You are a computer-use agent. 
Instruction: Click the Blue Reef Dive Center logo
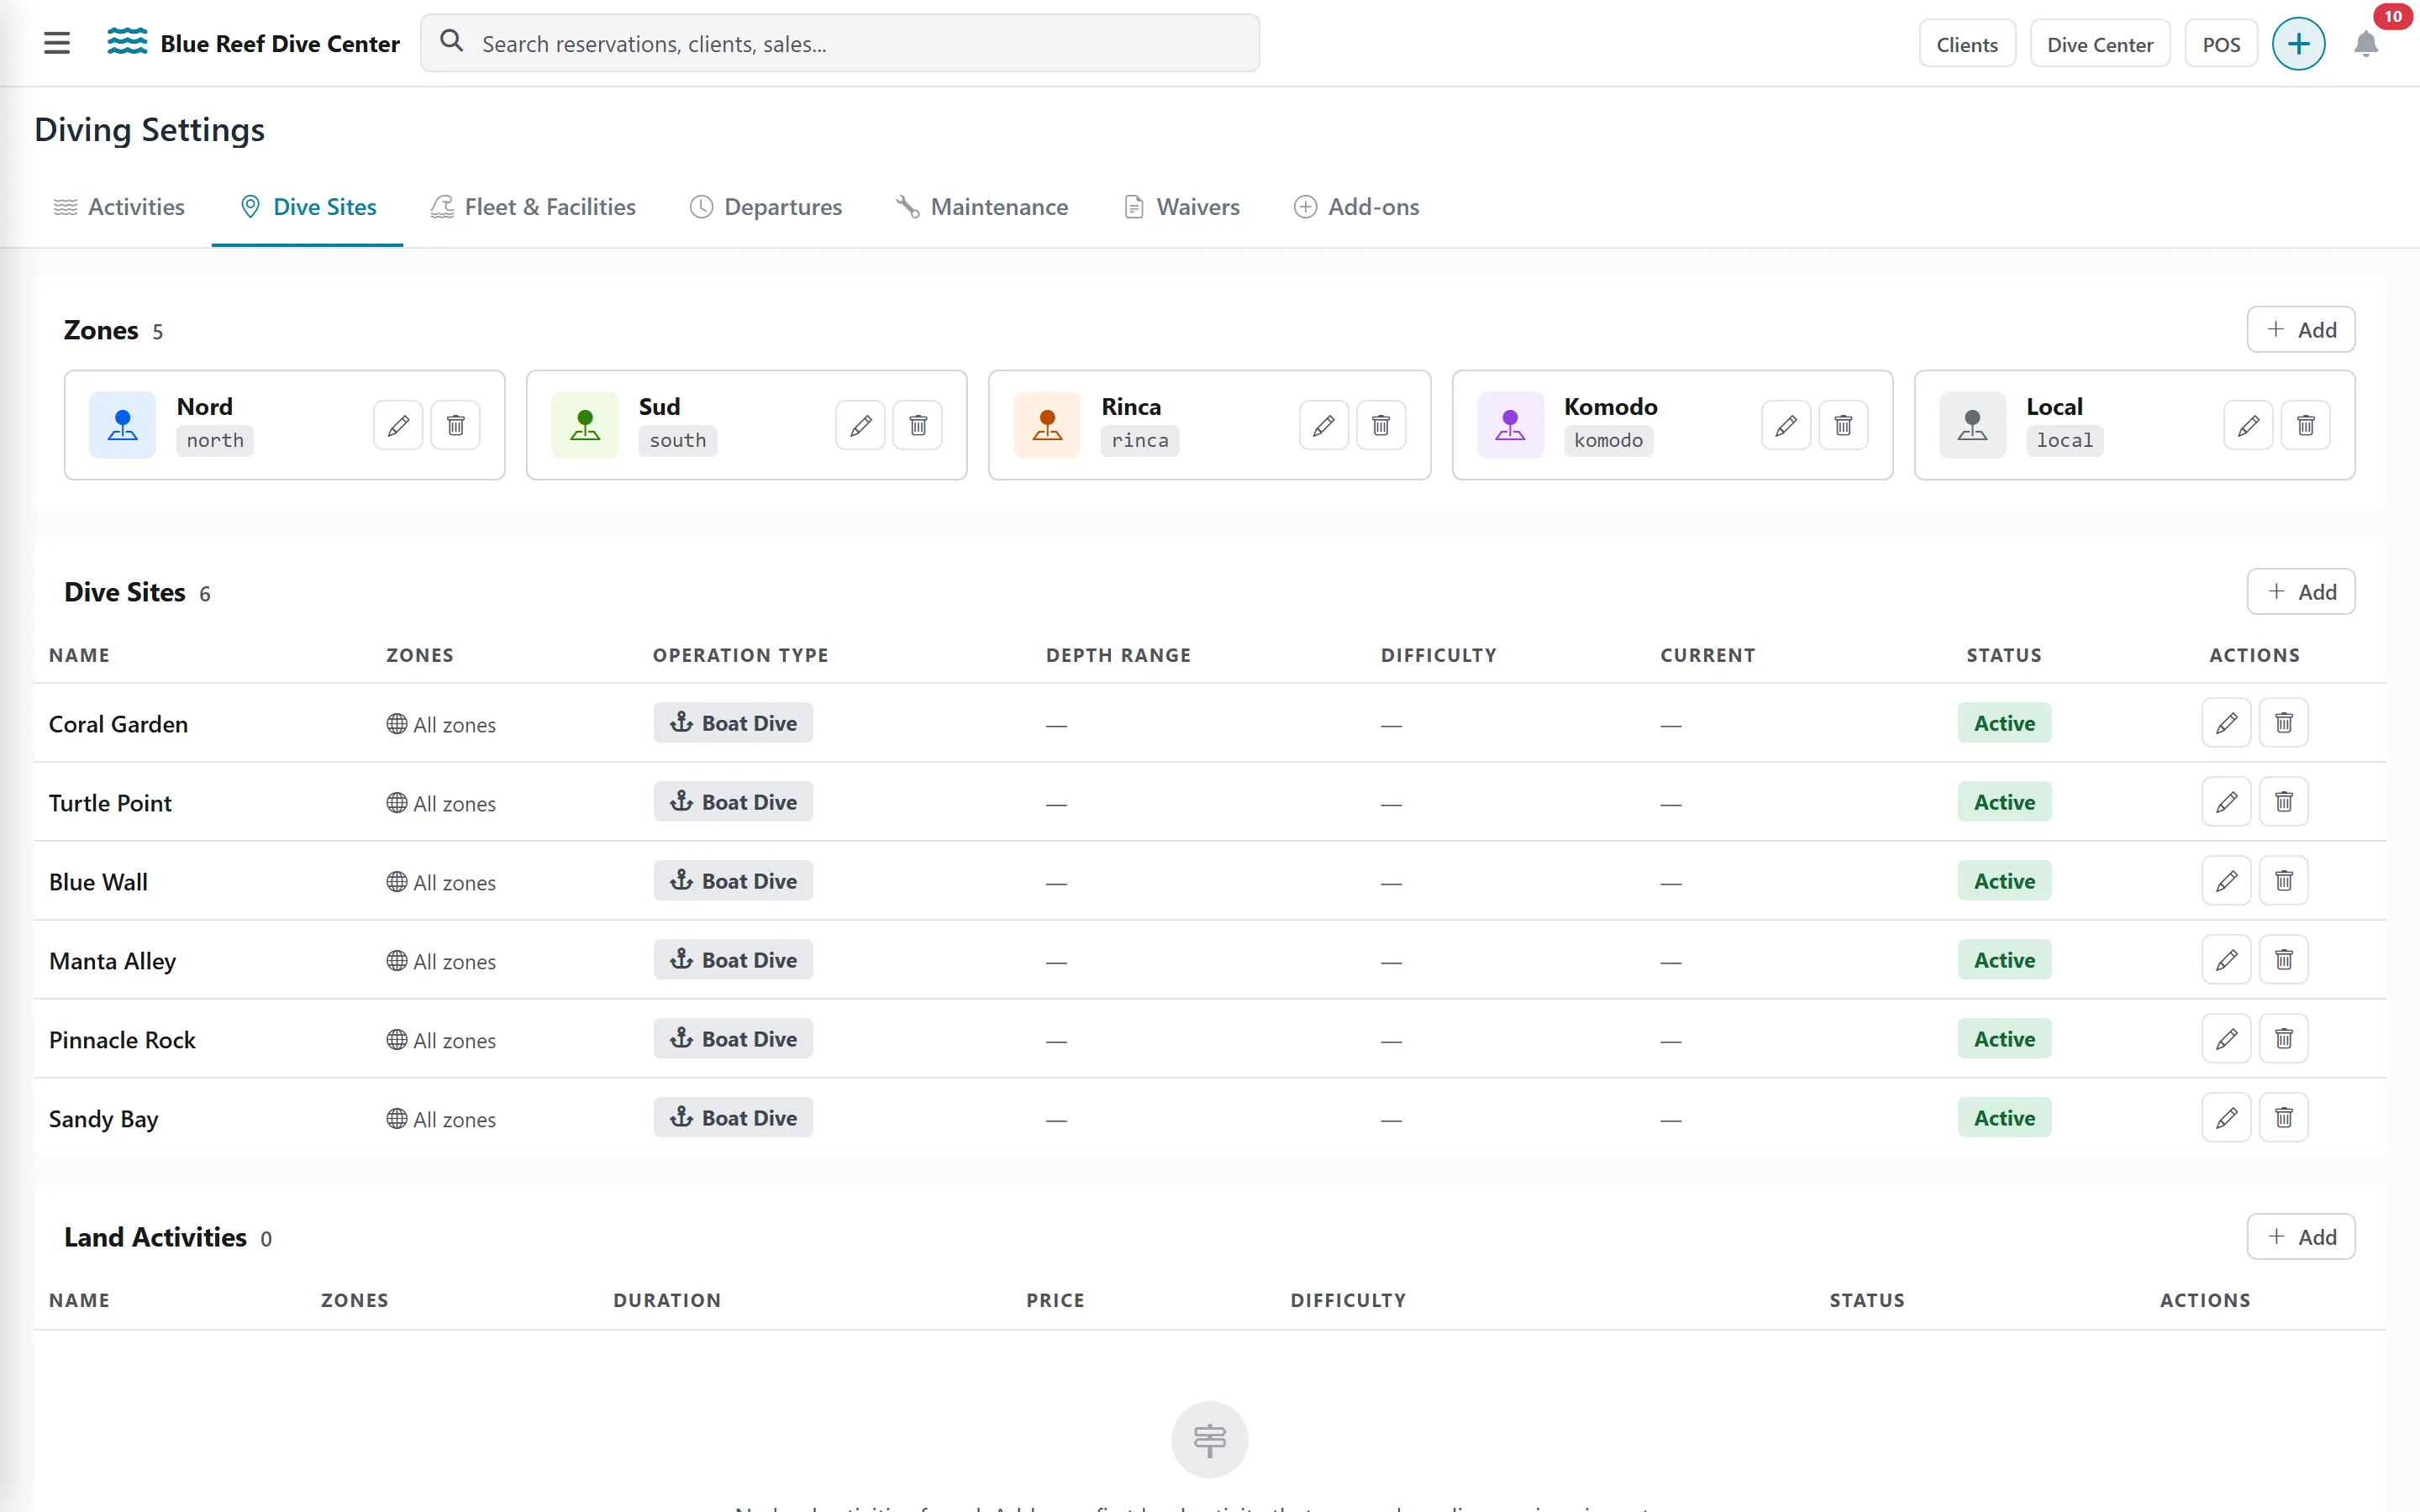pos(253,43)
